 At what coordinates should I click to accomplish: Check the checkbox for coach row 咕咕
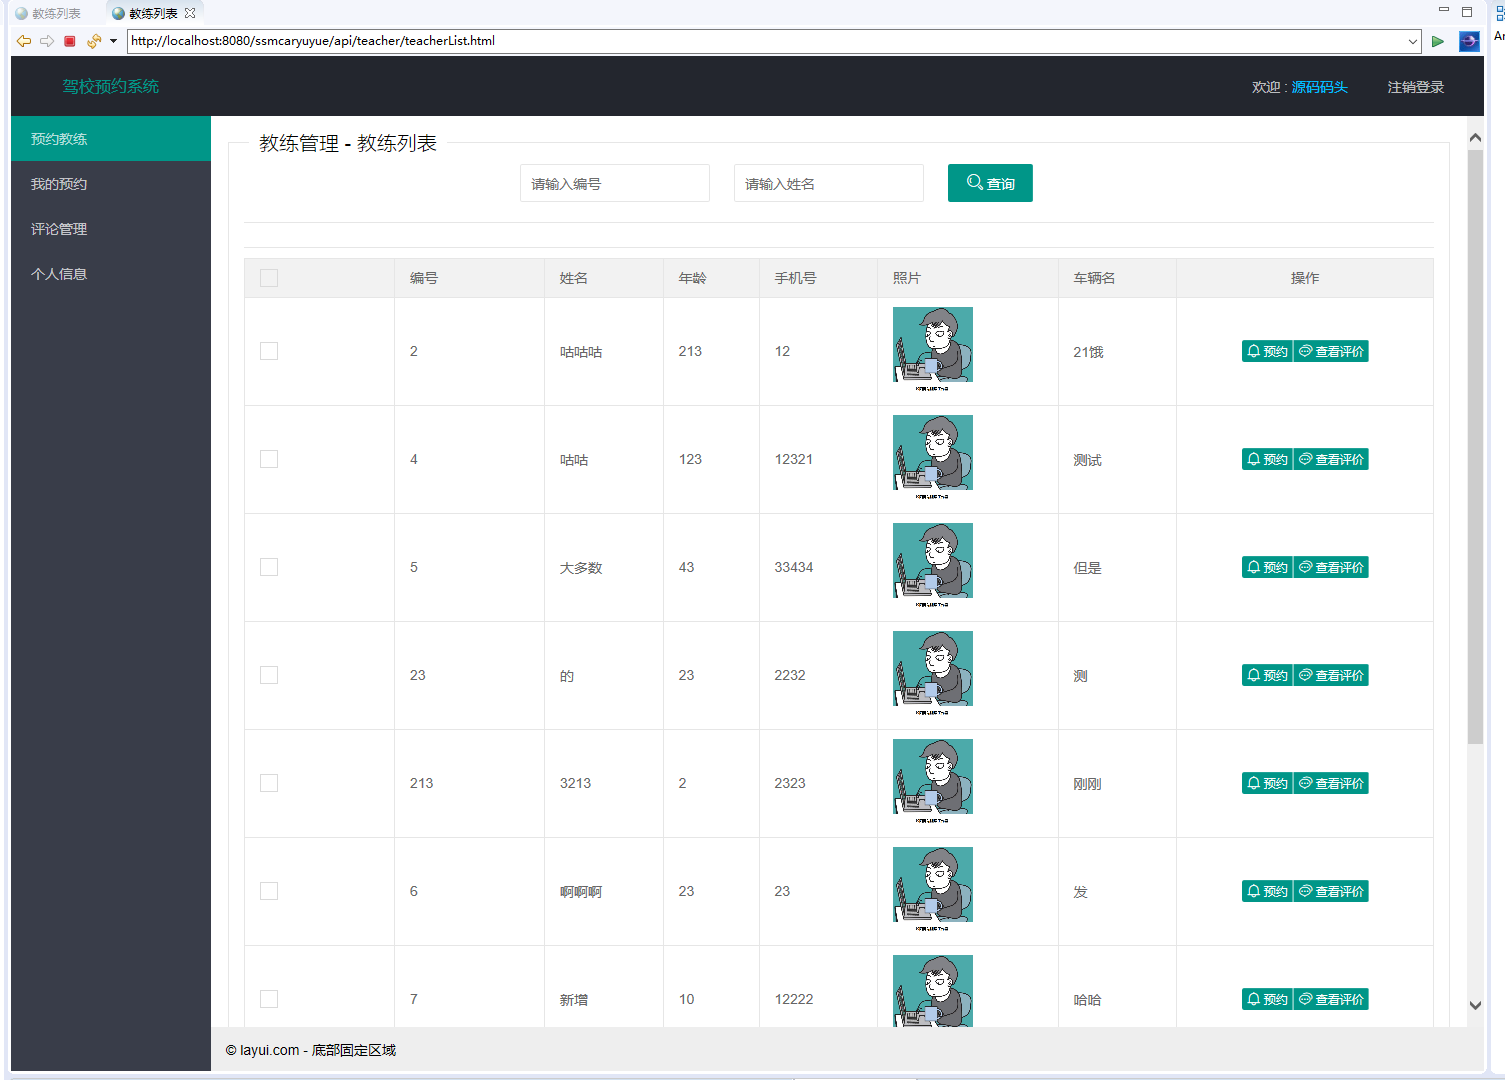click(269, 459)
